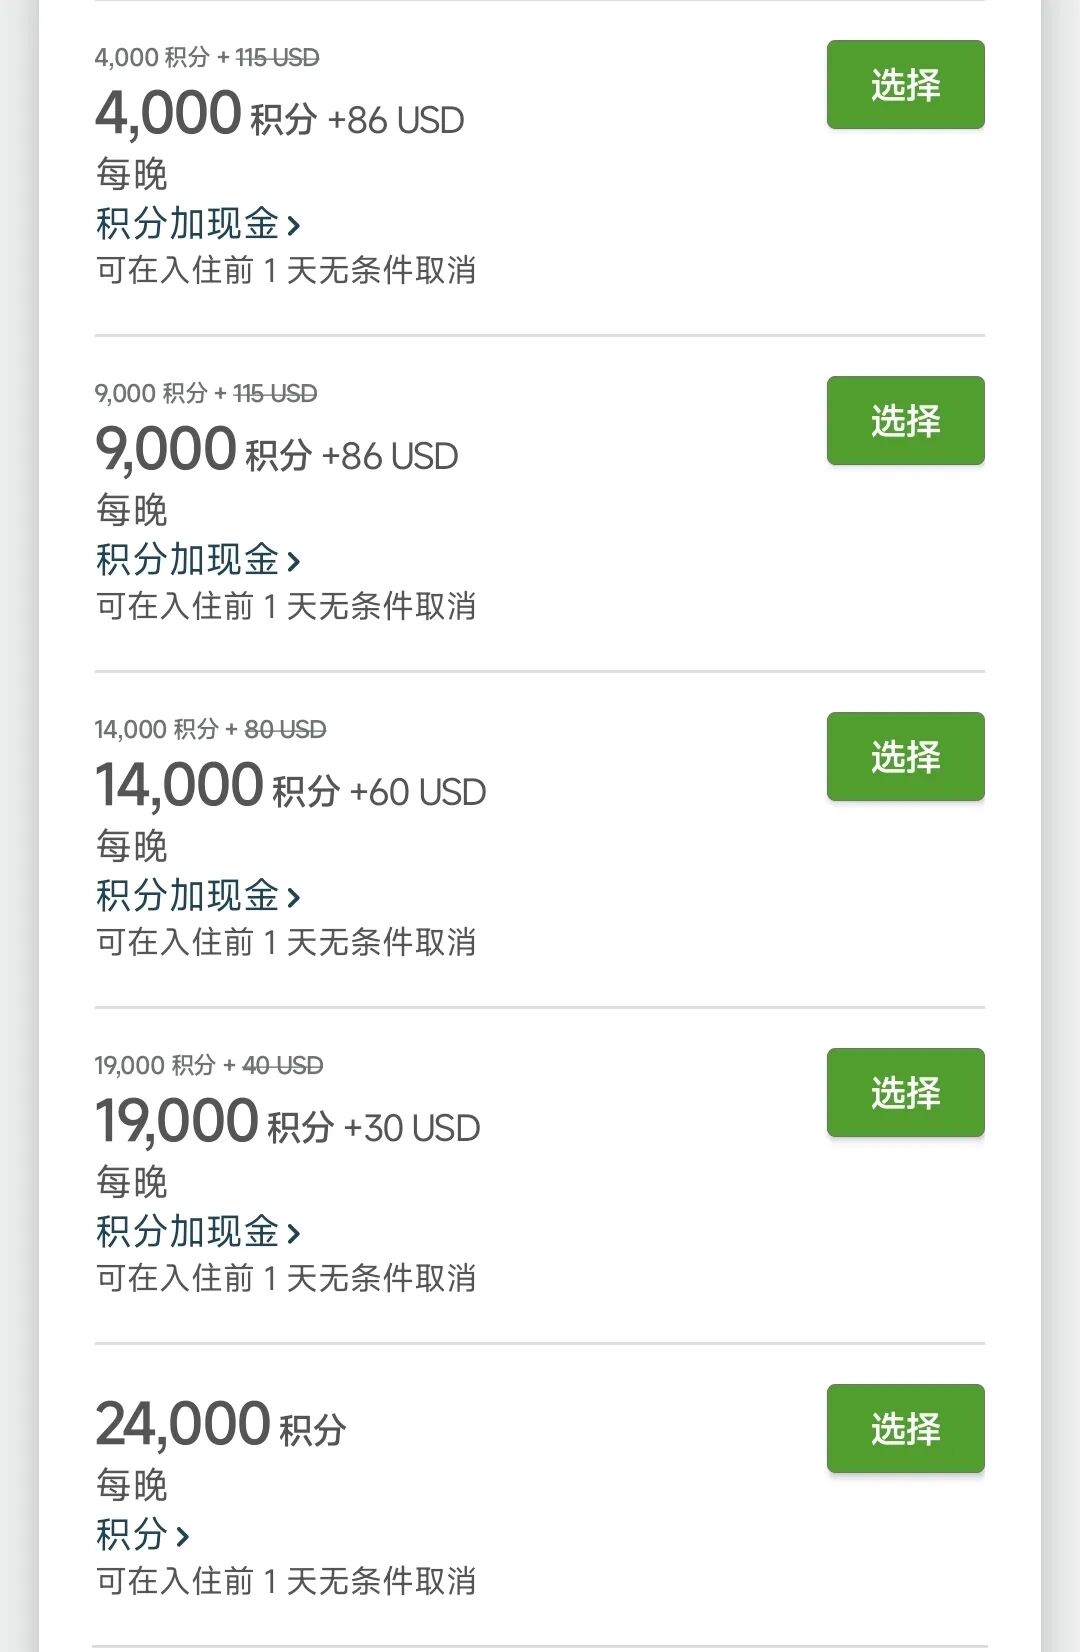This screenshot has width=1080, height=1652.
Task: Click the 24,000 积分 price heading
Action: point(220,1425)
